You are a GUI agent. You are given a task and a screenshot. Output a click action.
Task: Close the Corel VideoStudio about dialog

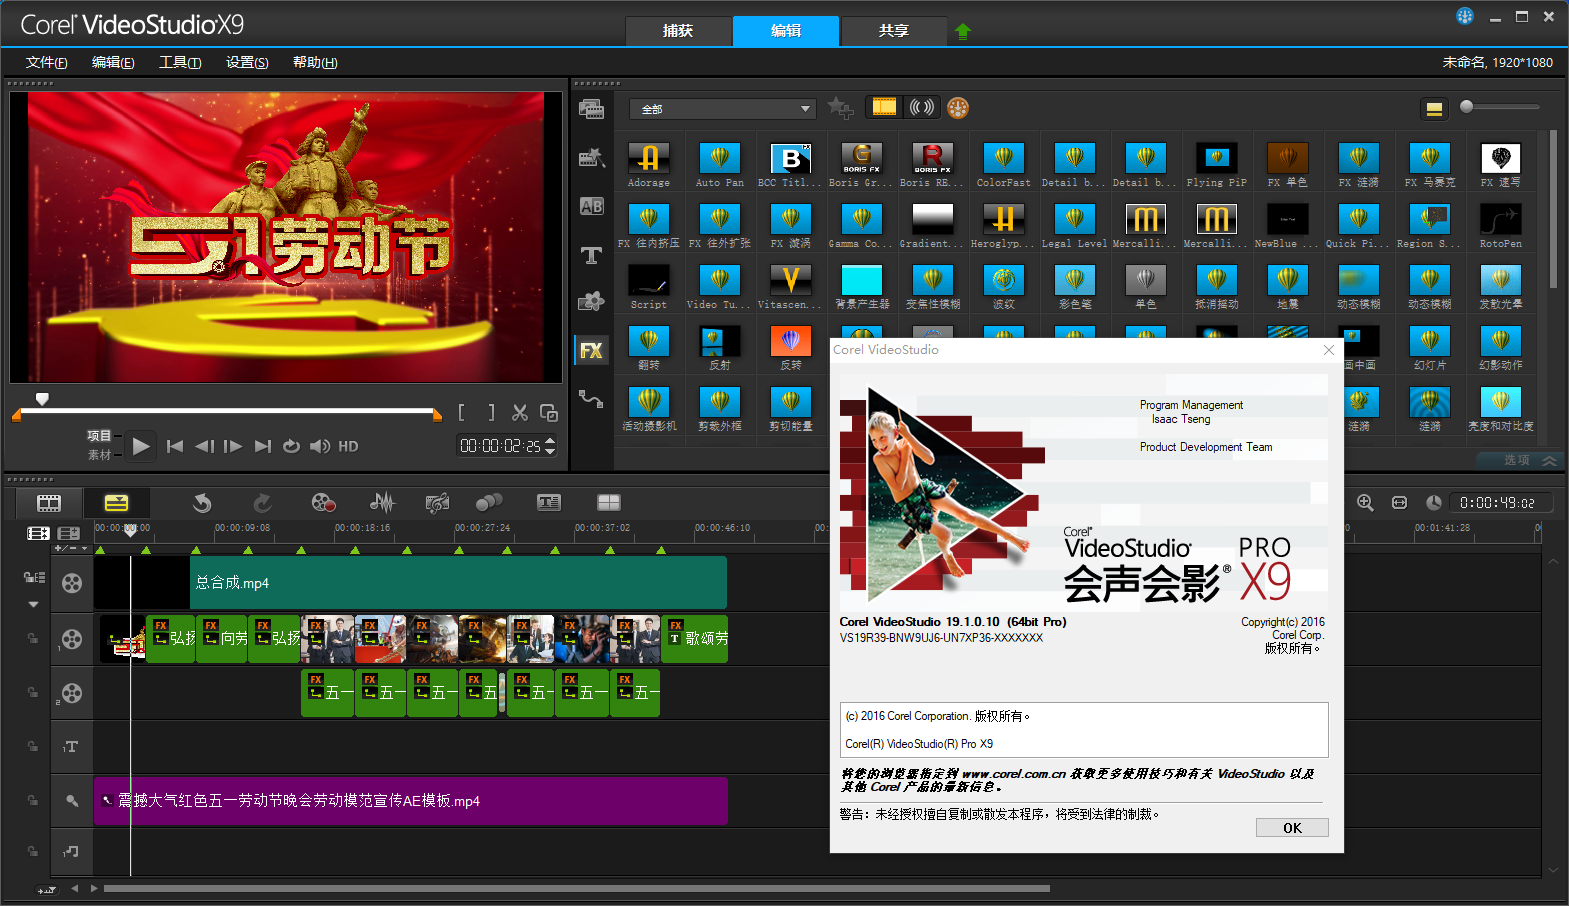point(1329,350)
